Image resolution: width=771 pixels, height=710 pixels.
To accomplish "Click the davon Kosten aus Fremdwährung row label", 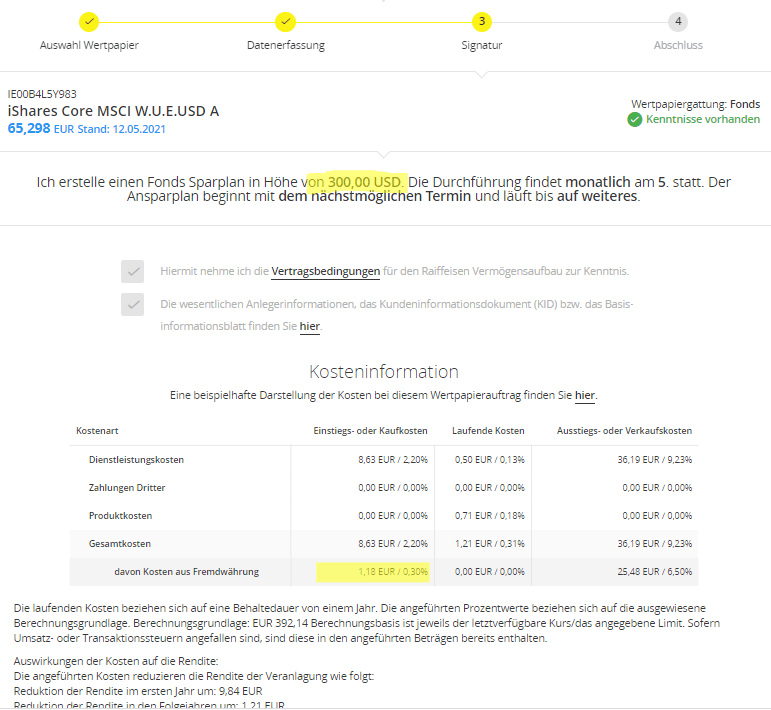I will (186, 572).
